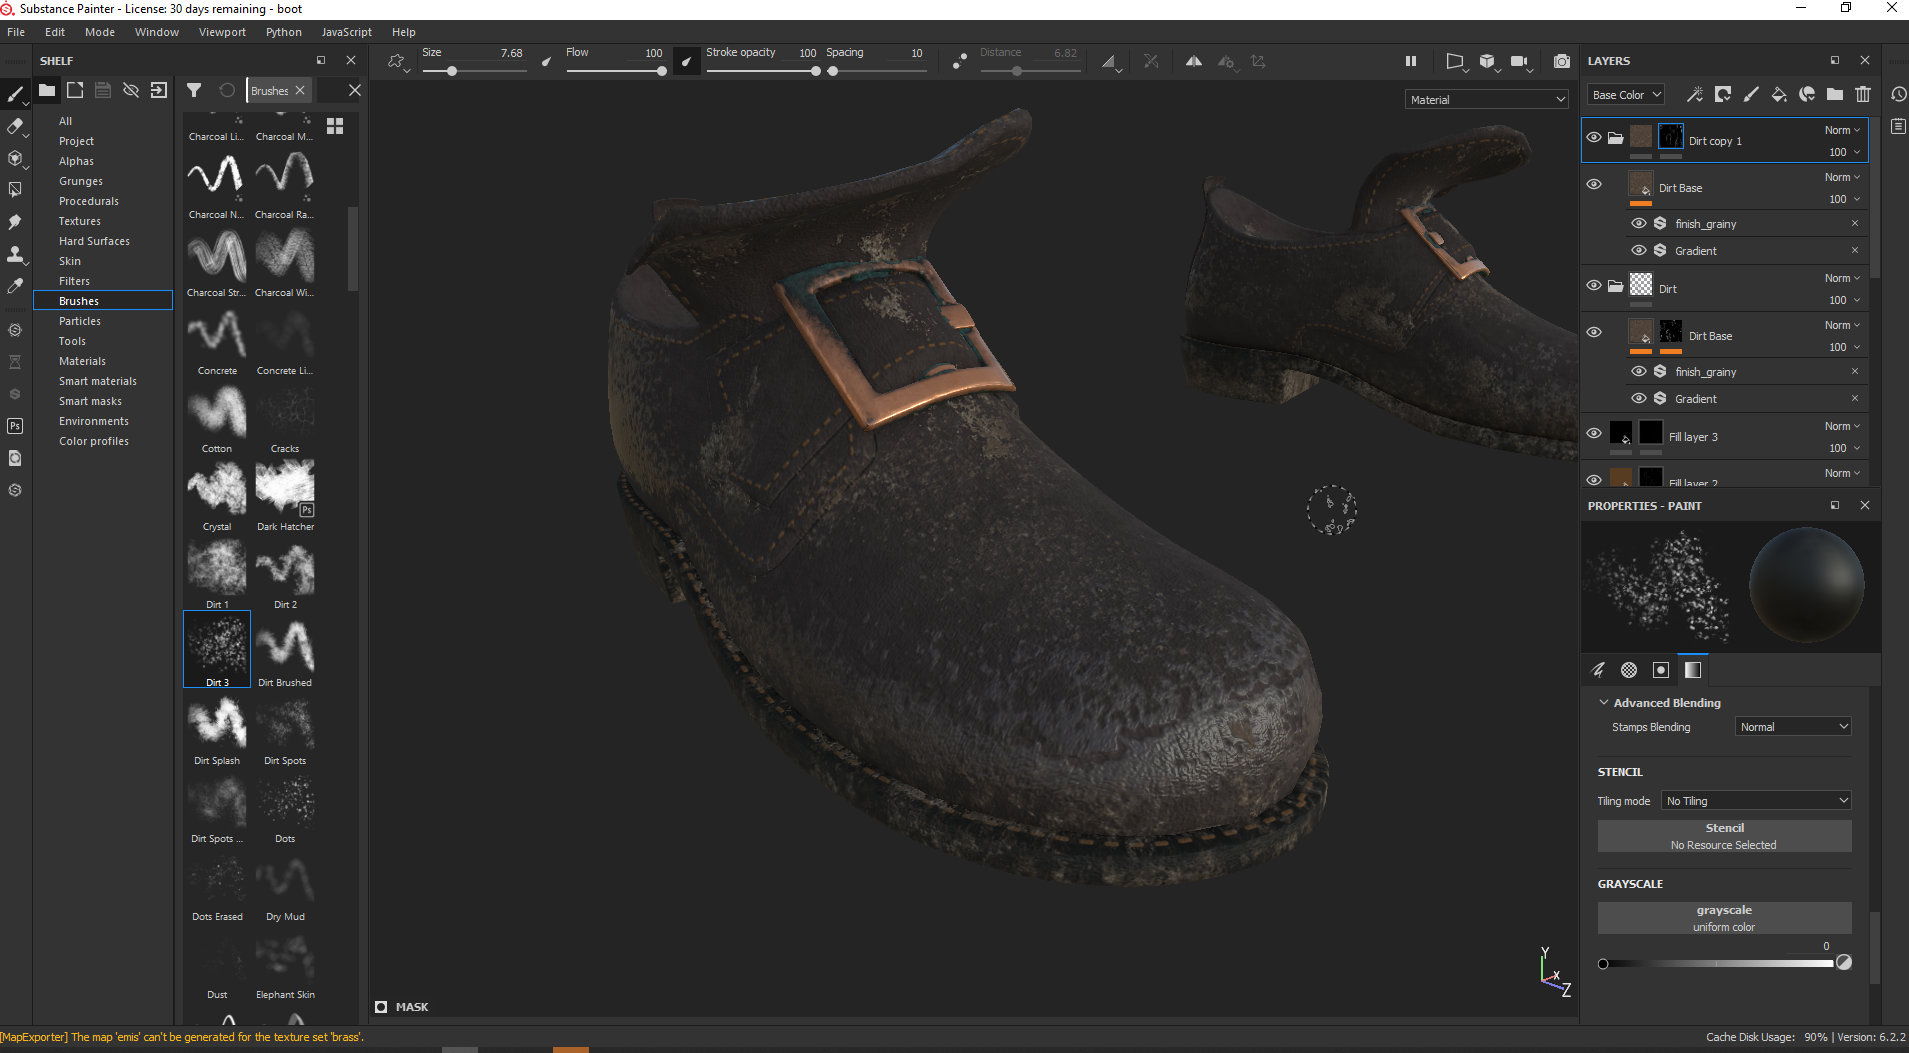The height and width of the screenshot is (1053, 1909).
Task: Hide Fill layer 3
Action: (1594, 433)
